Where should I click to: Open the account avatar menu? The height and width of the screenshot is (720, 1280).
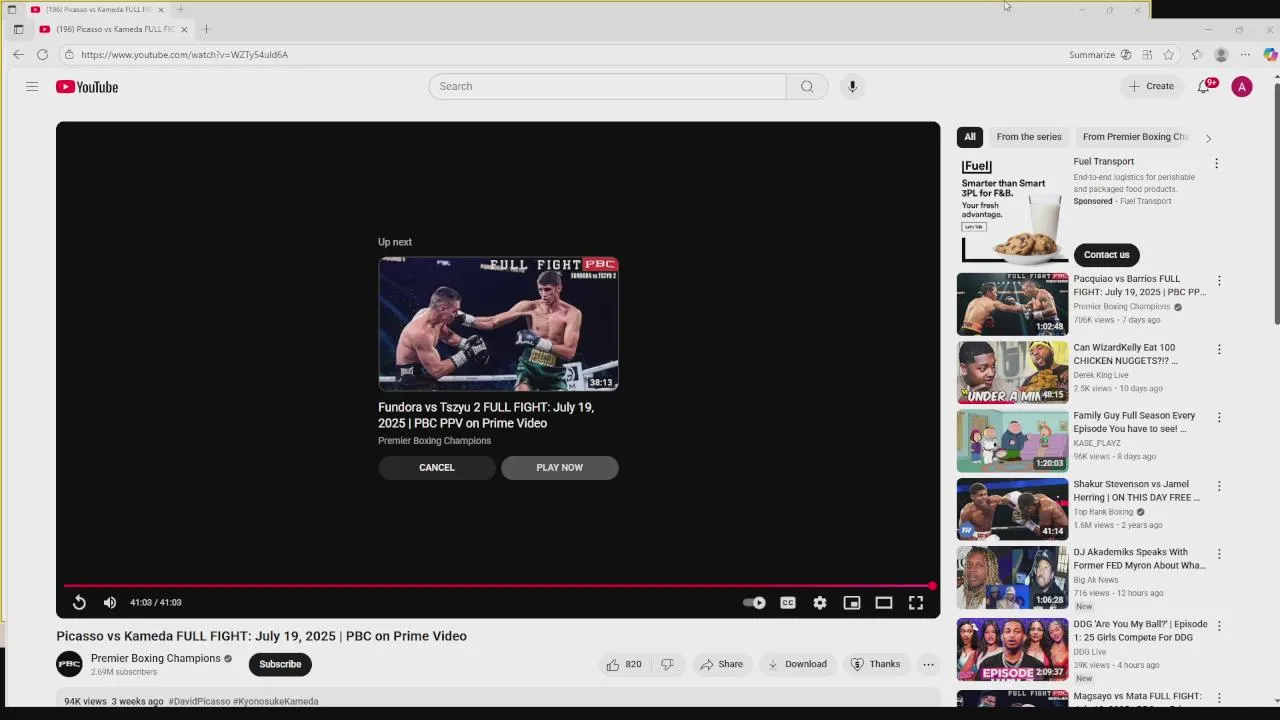tap(1242, 87)
